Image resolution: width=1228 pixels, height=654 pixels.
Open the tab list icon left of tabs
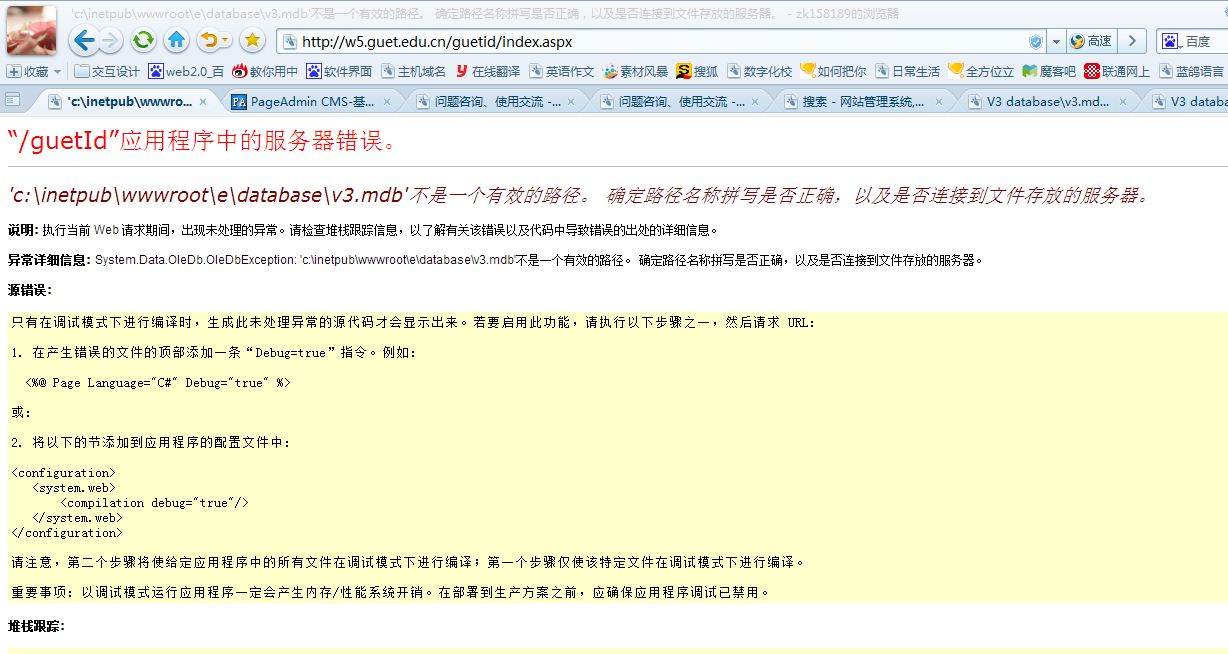[x=13, y=100]
